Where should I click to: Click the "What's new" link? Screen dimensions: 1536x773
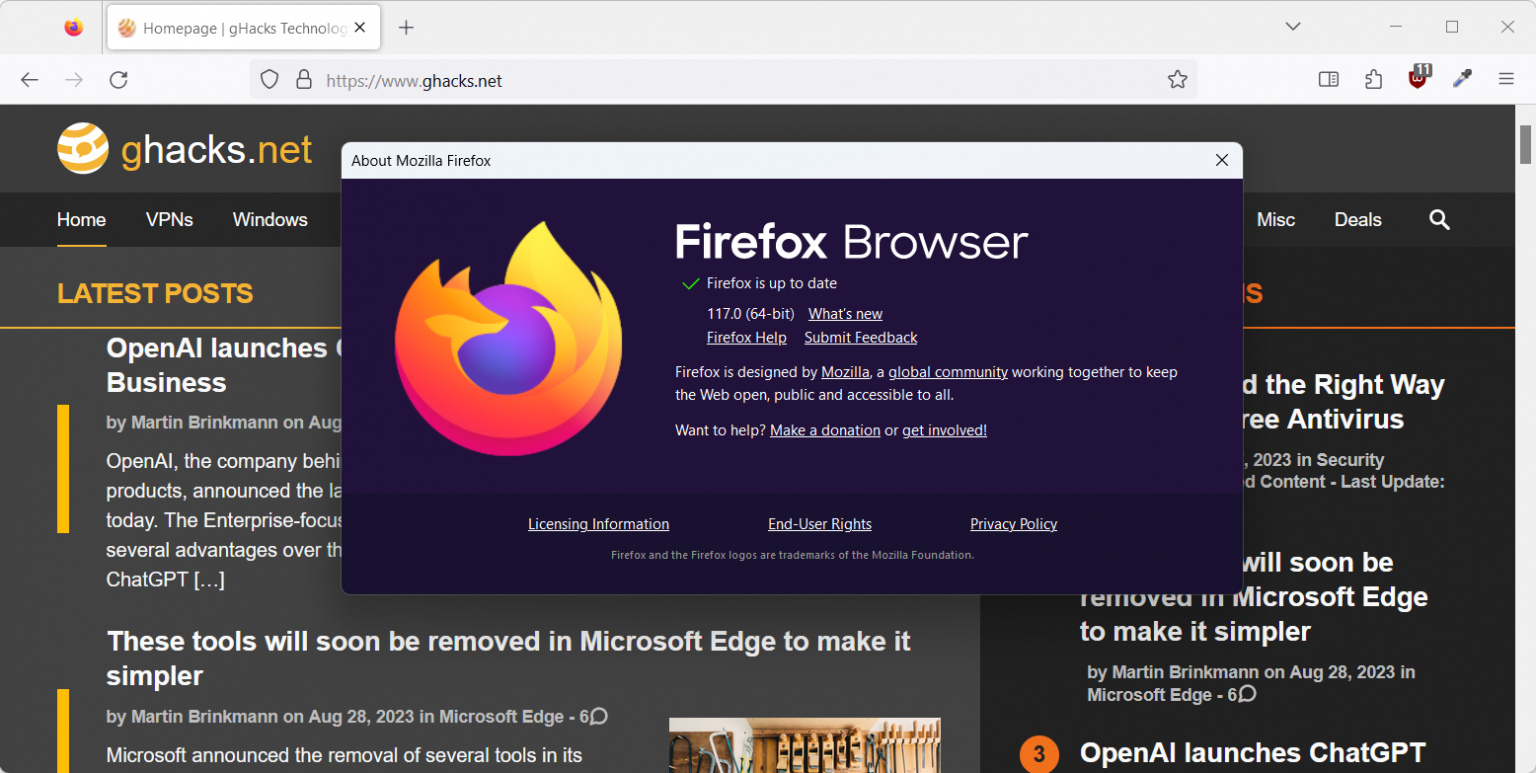pos(845,313)
